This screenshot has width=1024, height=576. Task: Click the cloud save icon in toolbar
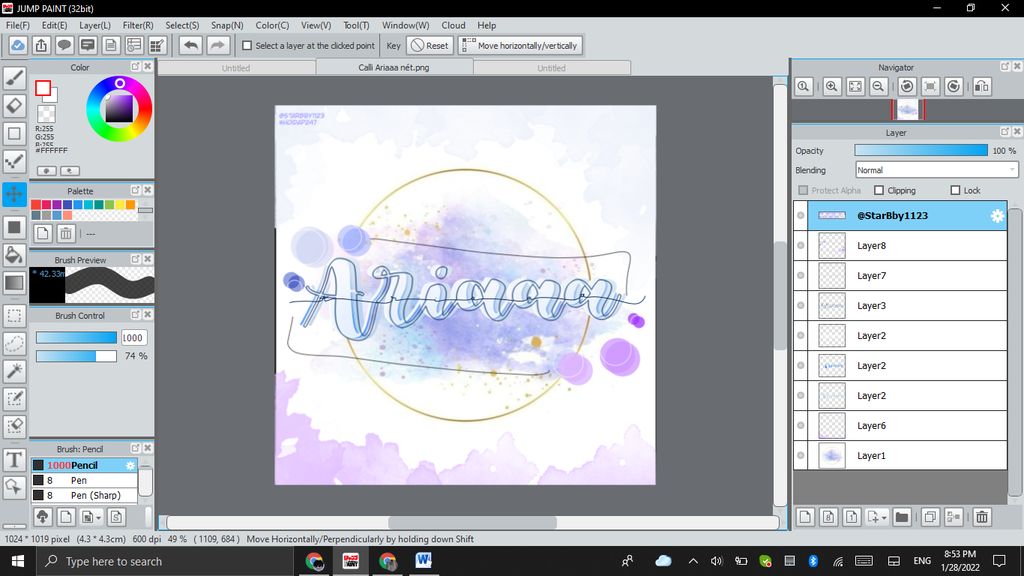tap(18, 46)
